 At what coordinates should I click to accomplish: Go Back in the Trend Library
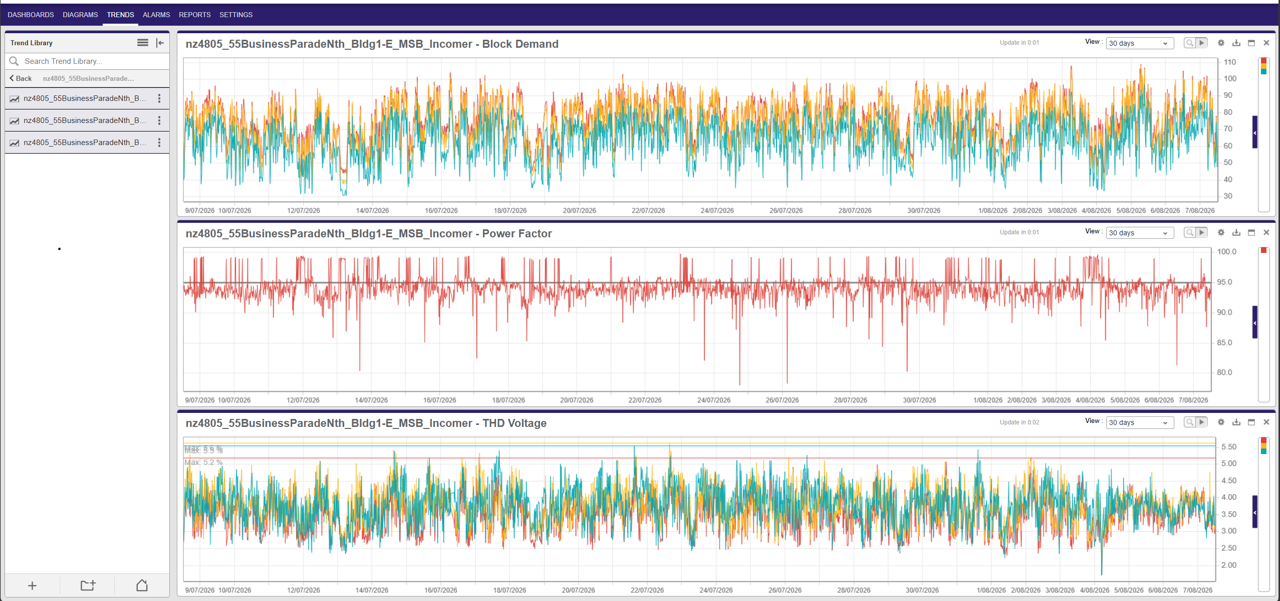[21, 78]
